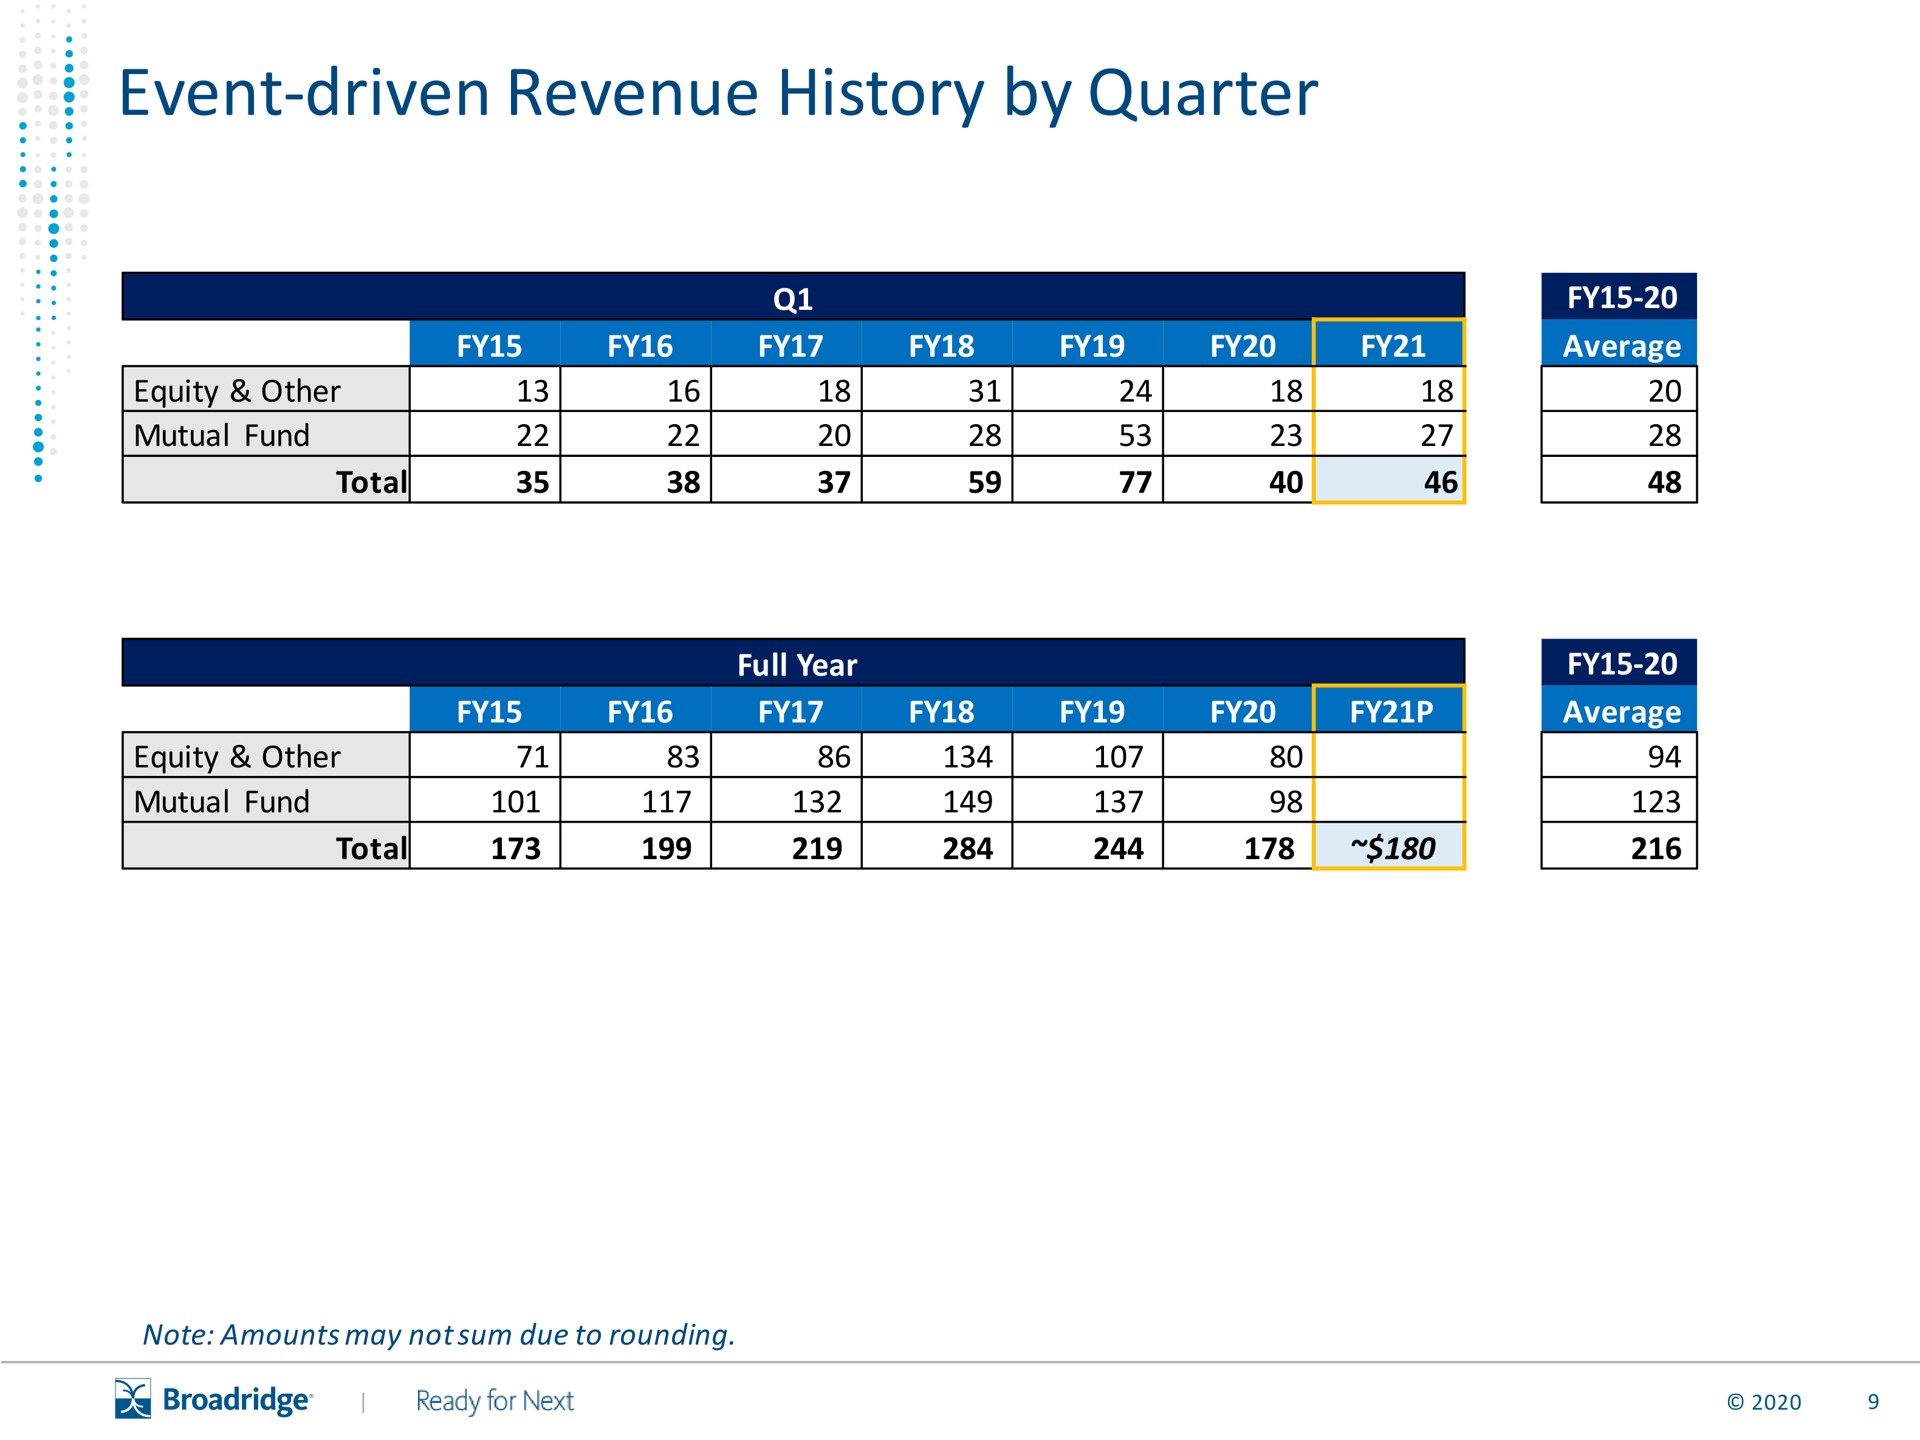The image size is (1920, 1440).
Task: Click Full Year FY18 total 284
Action: pyautogui.click(x=937, y=847)
